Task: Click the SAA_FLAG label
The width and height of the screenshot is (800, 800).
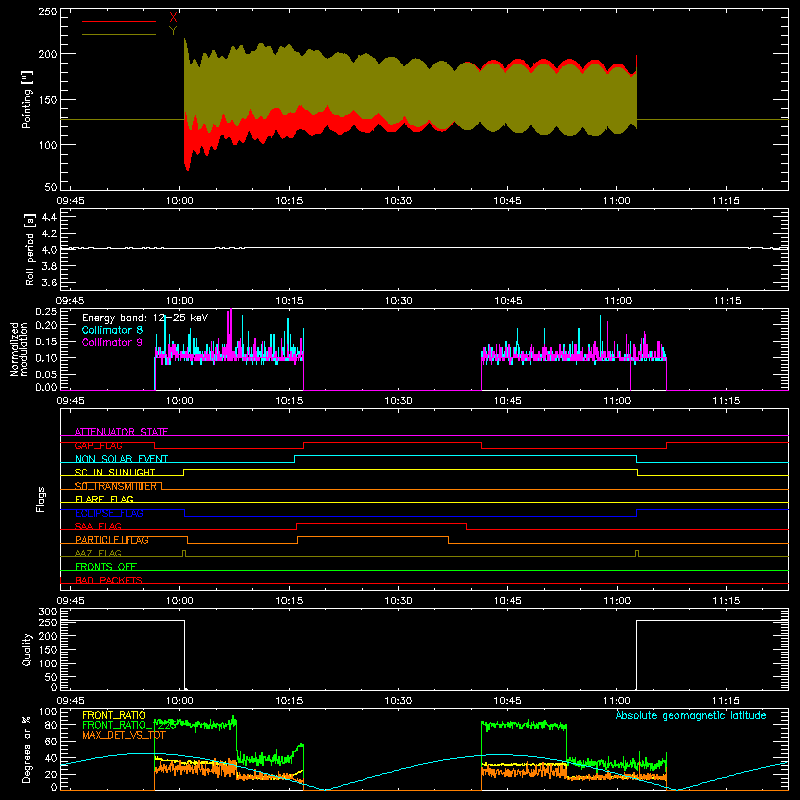Action: coord(98,526)
